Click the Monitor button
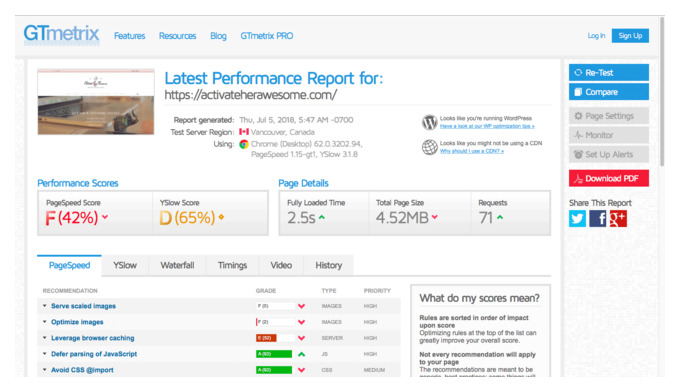680x392 pixels. (609, 135)
